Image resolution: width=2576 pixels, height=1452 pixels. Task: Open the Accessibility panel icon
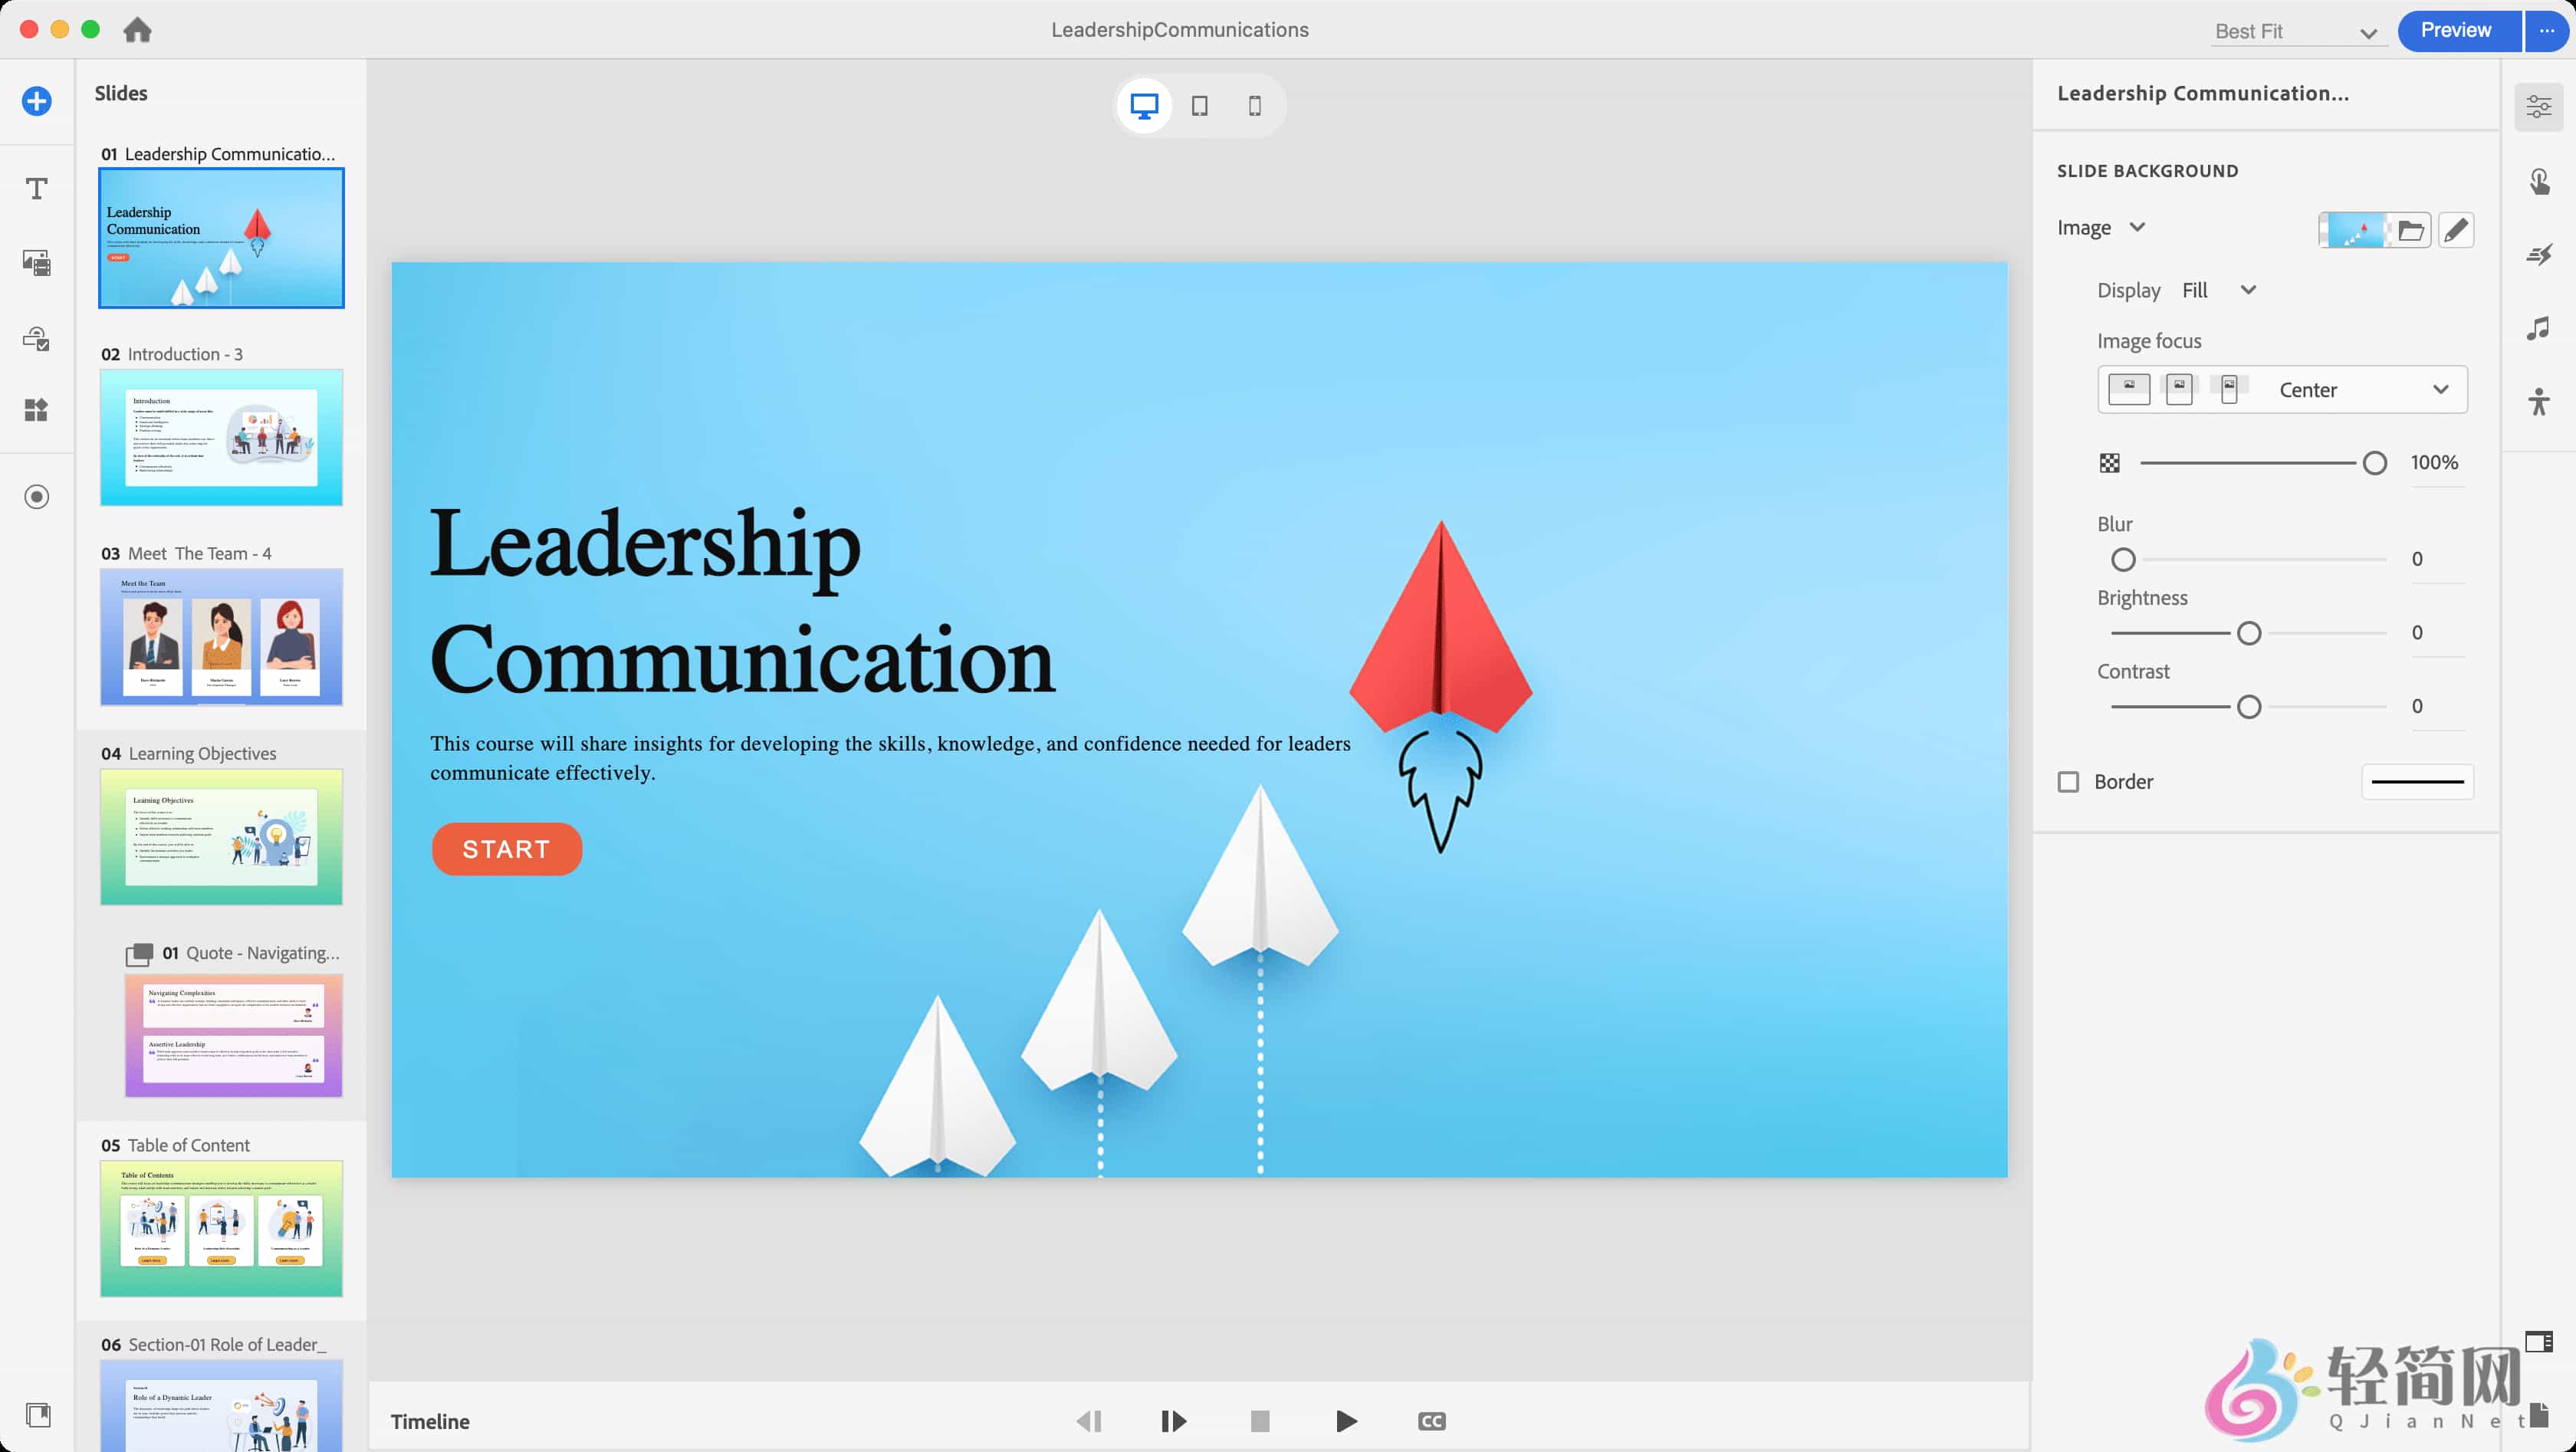[2539, 402]
